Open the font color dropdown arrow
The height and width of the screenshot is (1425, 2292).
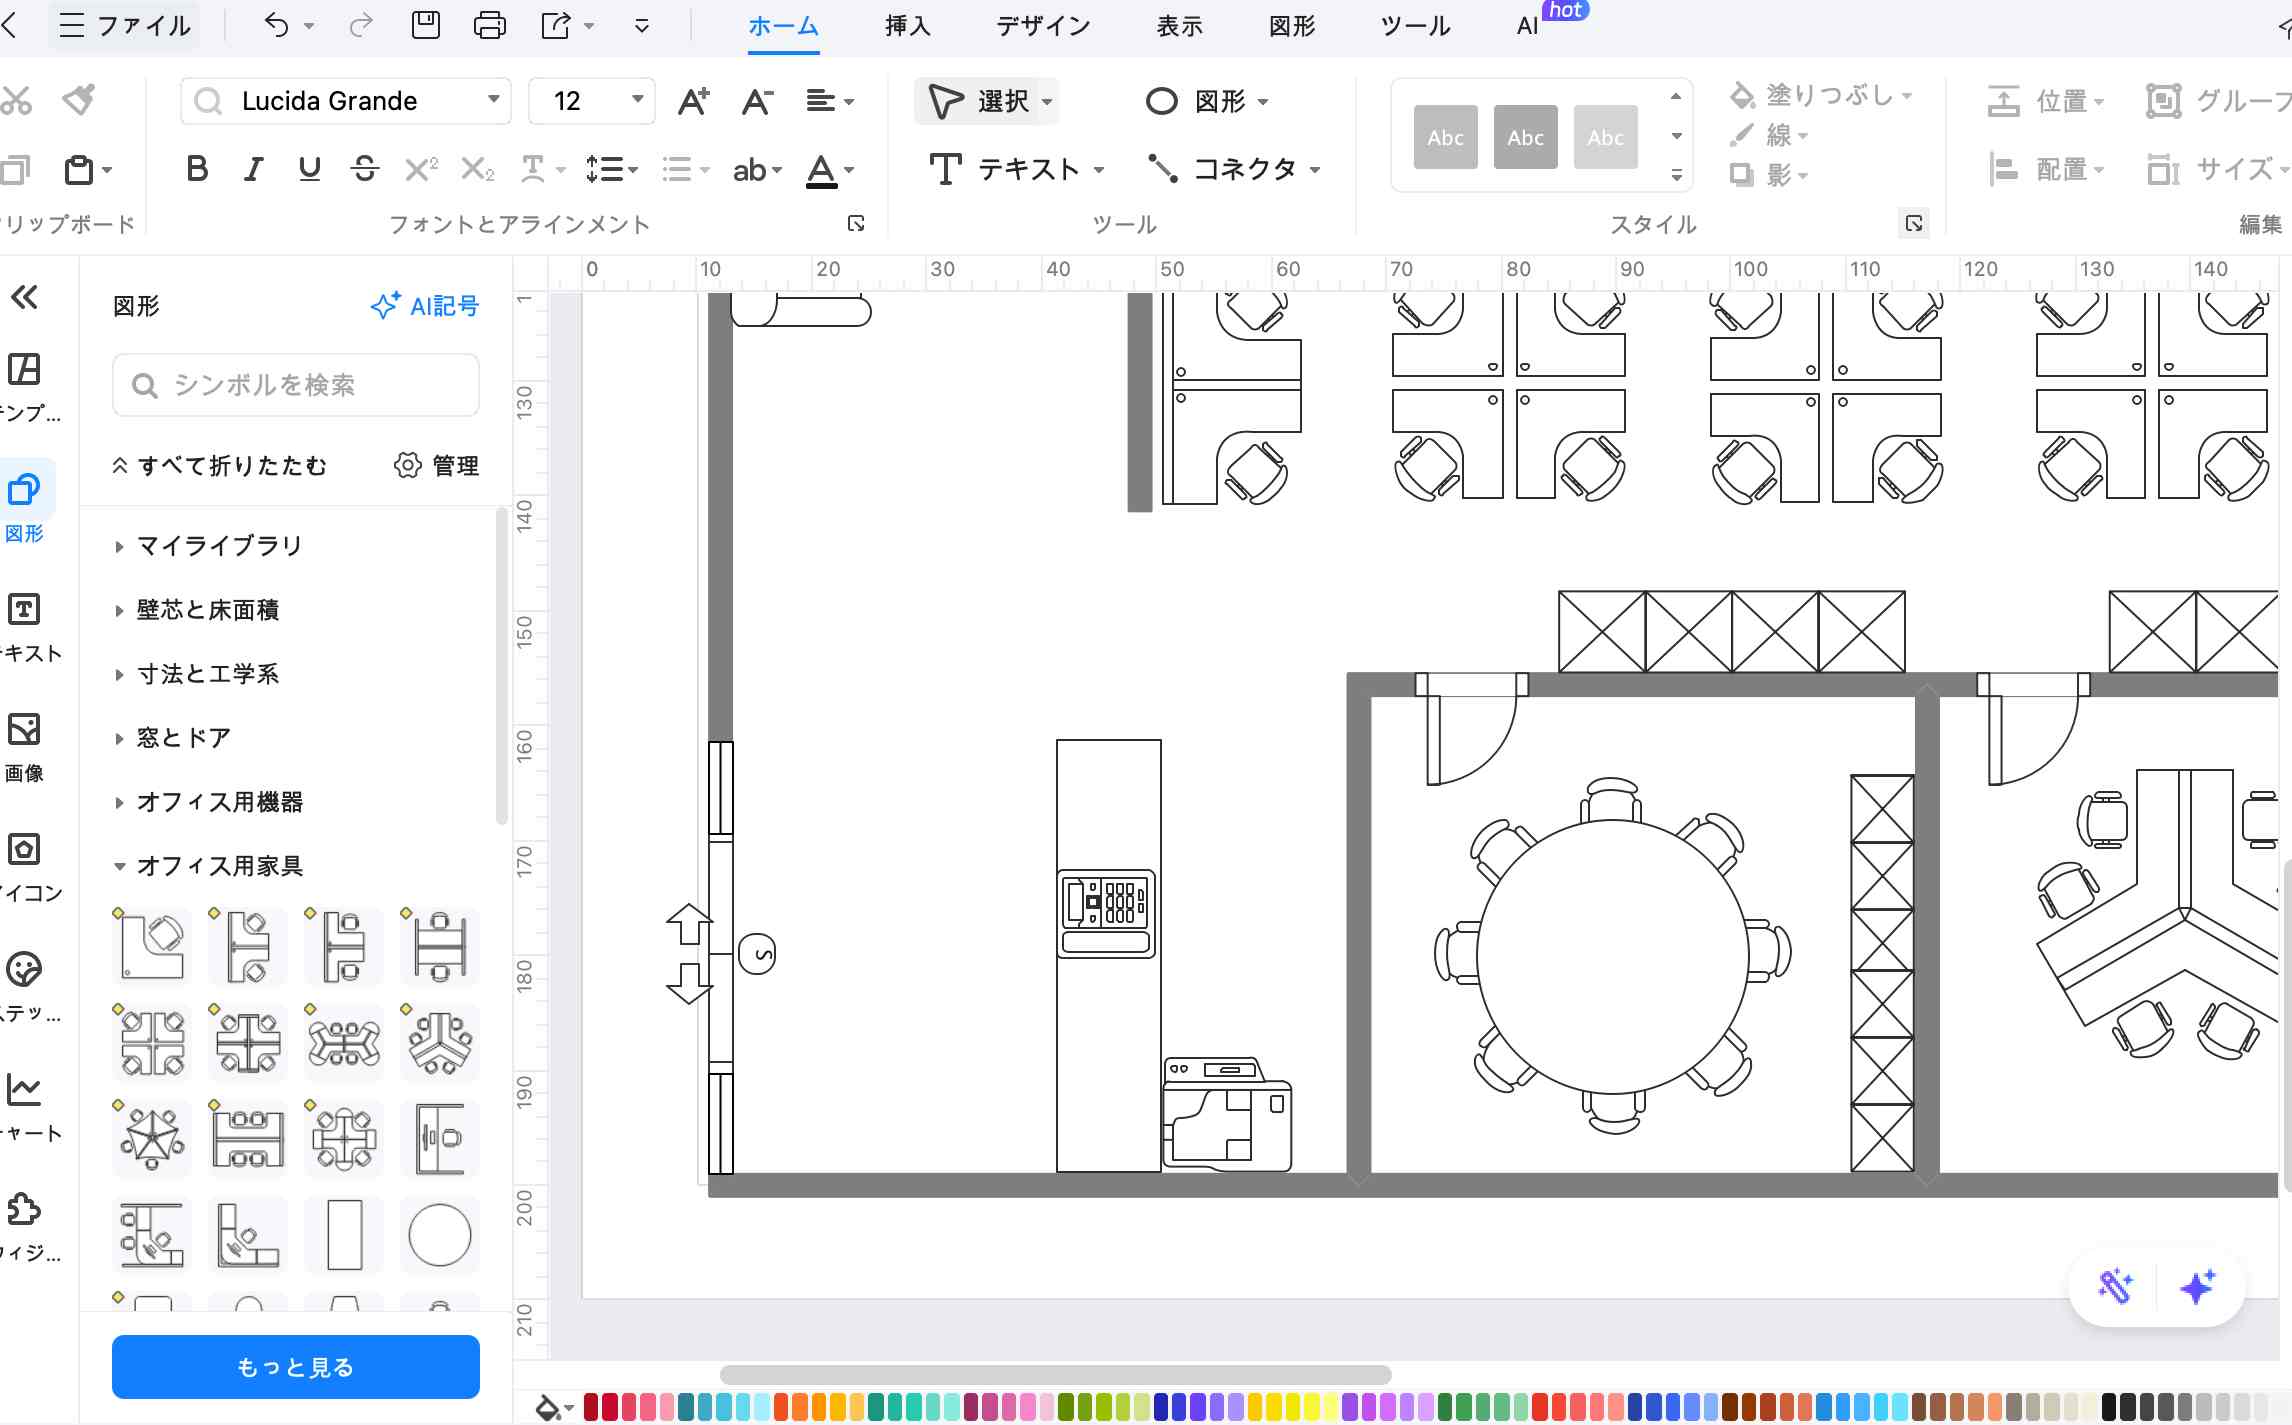pyautogui.click(x=849, y=171)
